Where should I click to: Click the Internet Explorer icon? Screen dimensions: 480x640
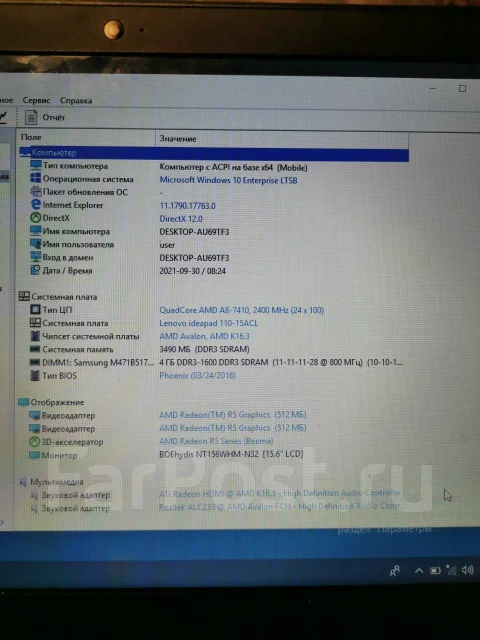tap(36, 204)
